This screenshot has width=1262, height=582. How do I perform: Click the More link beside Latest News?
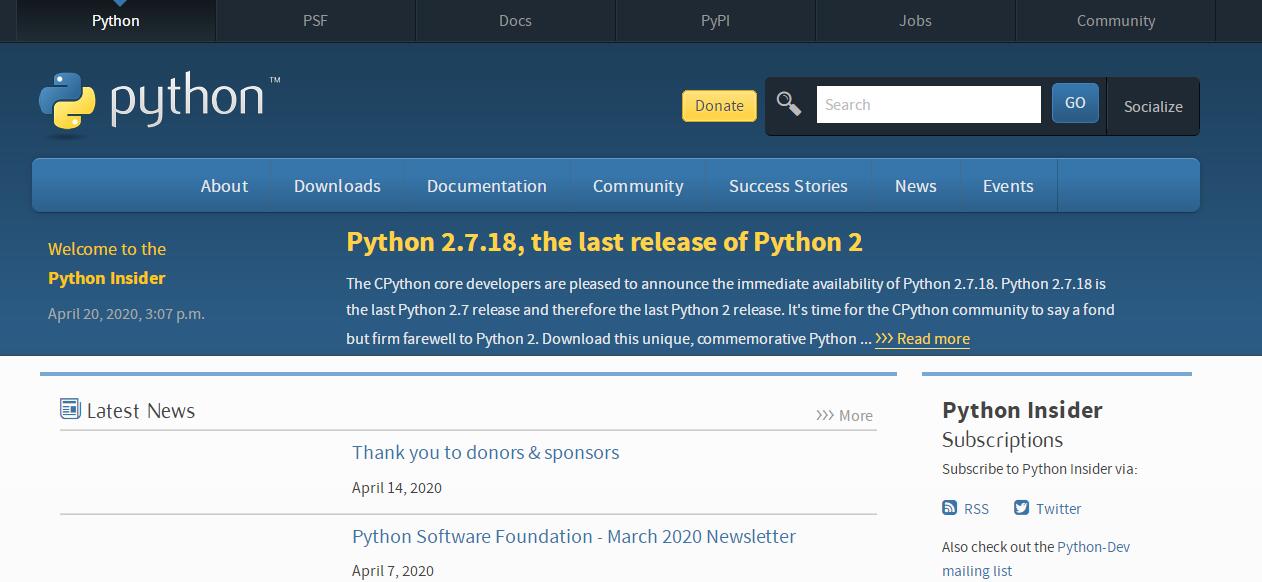pos(844,415)
